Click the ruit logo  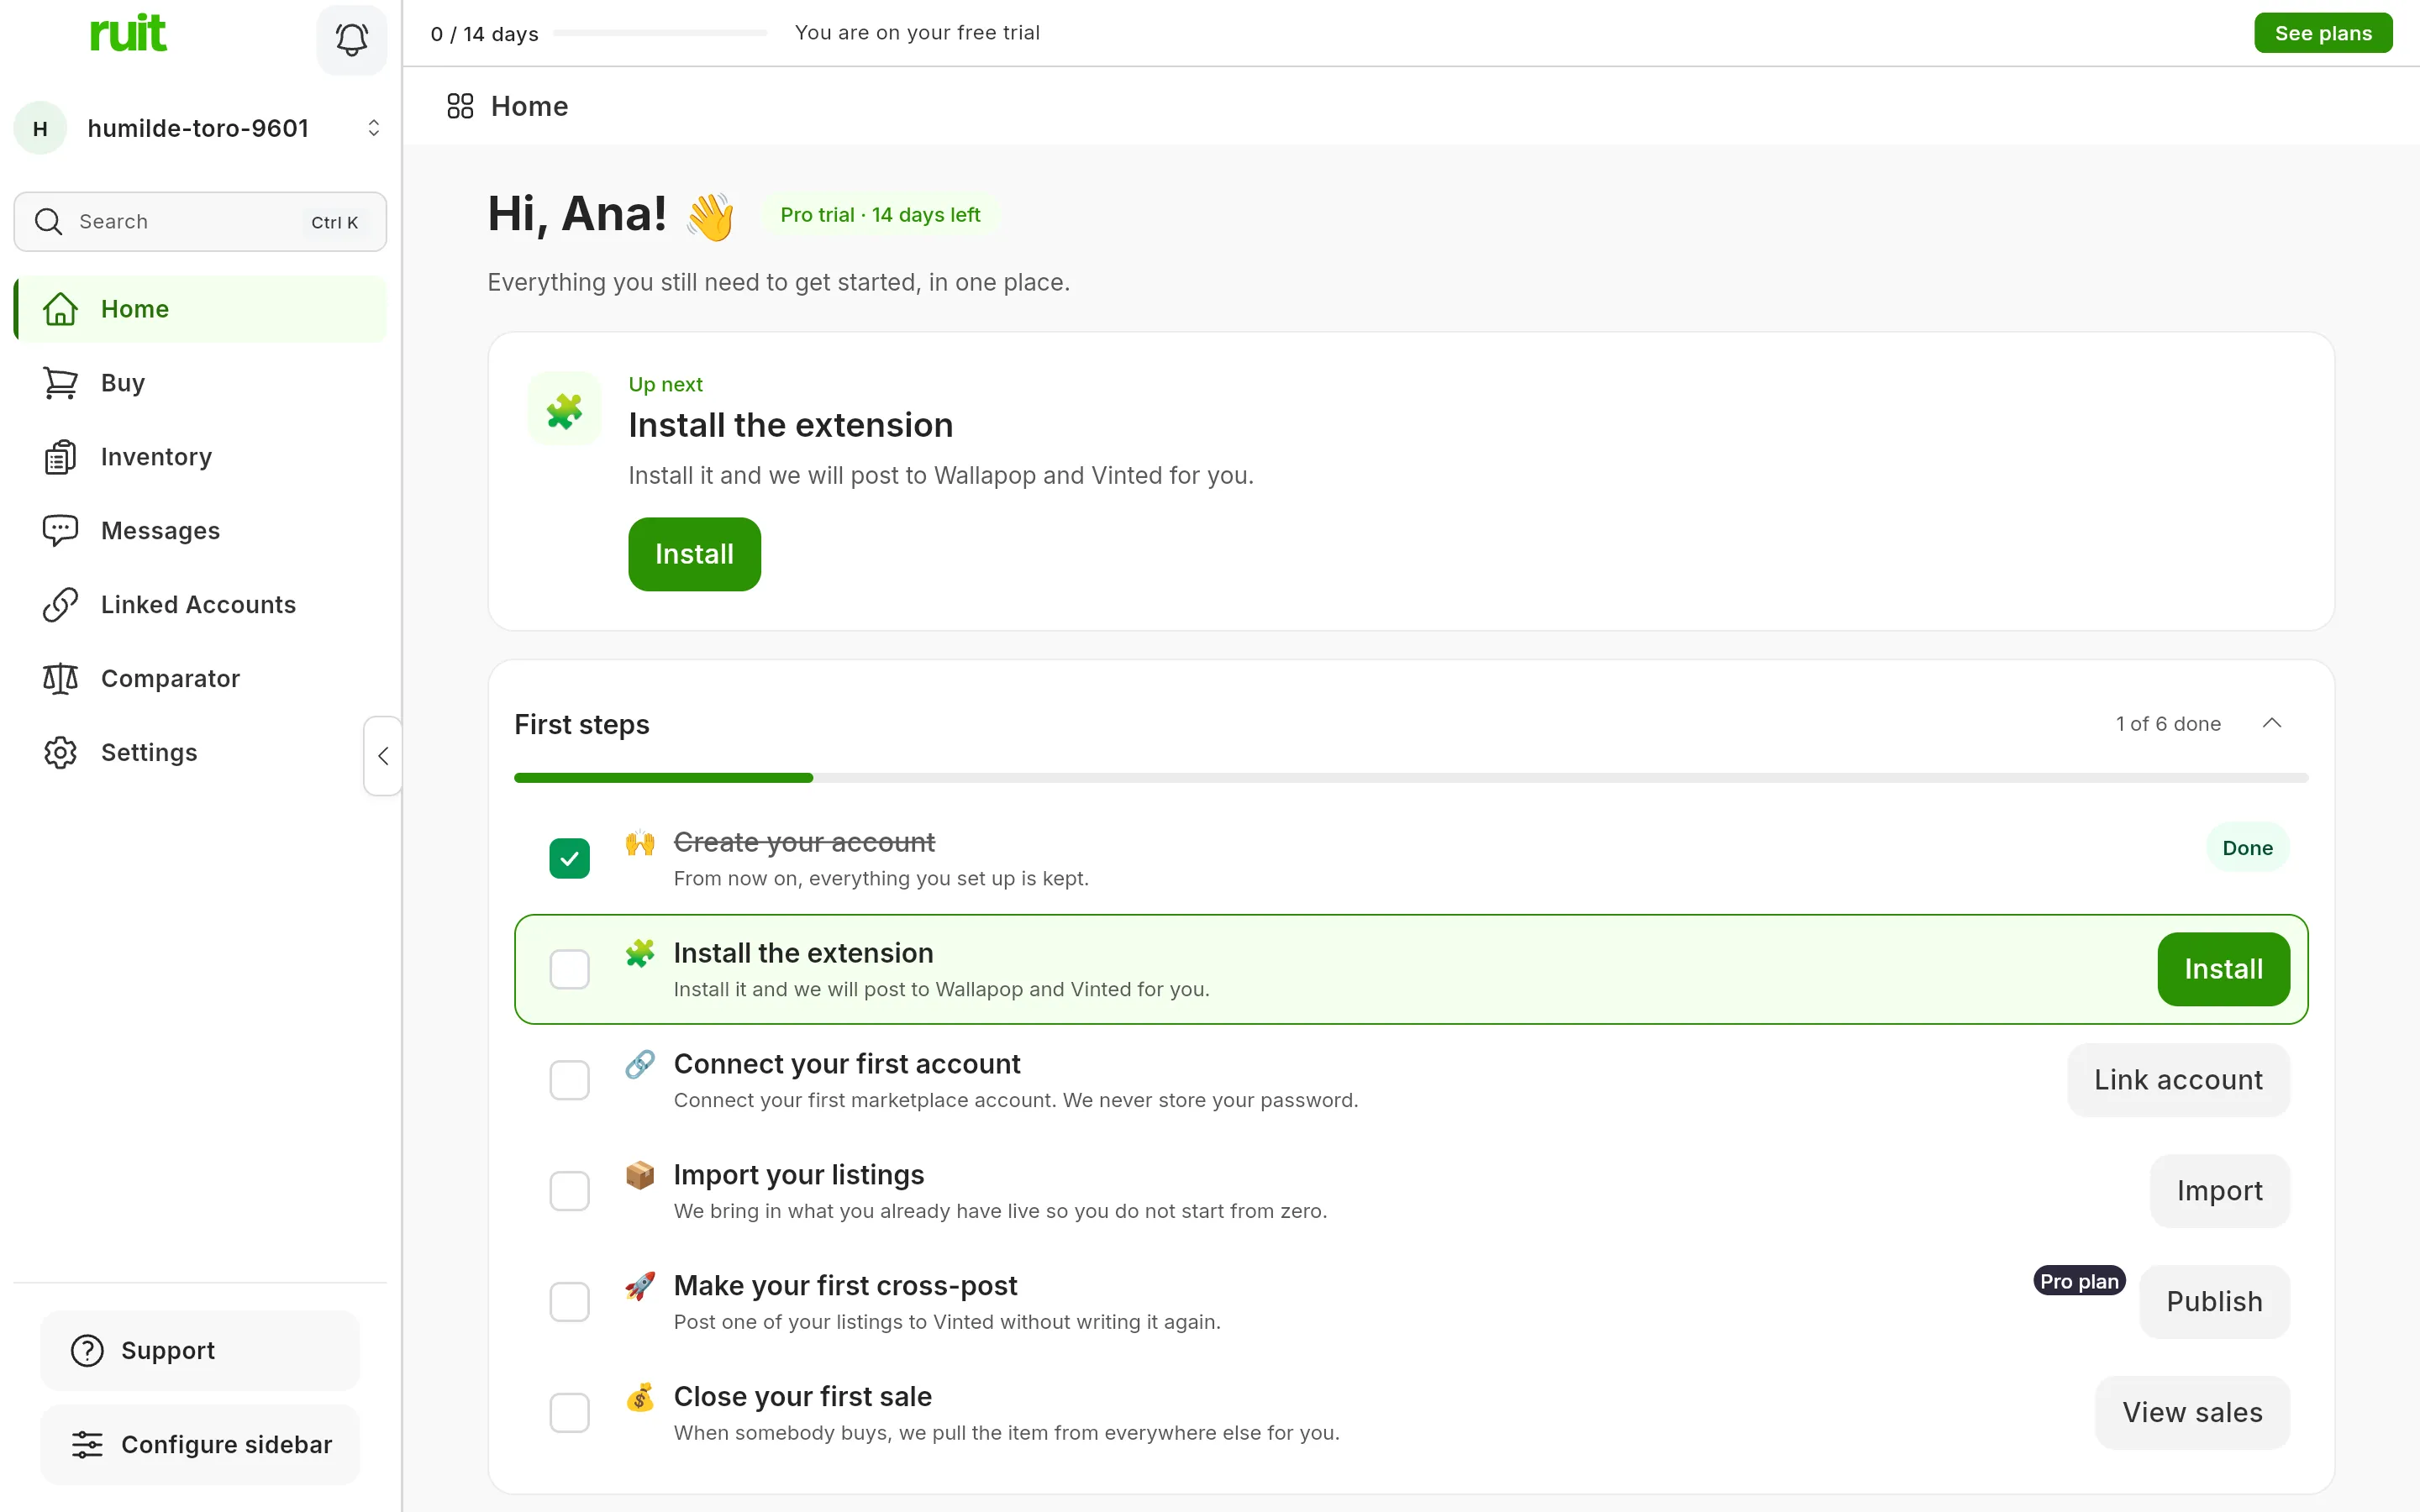pyautogui.click(x=128, y=33)
